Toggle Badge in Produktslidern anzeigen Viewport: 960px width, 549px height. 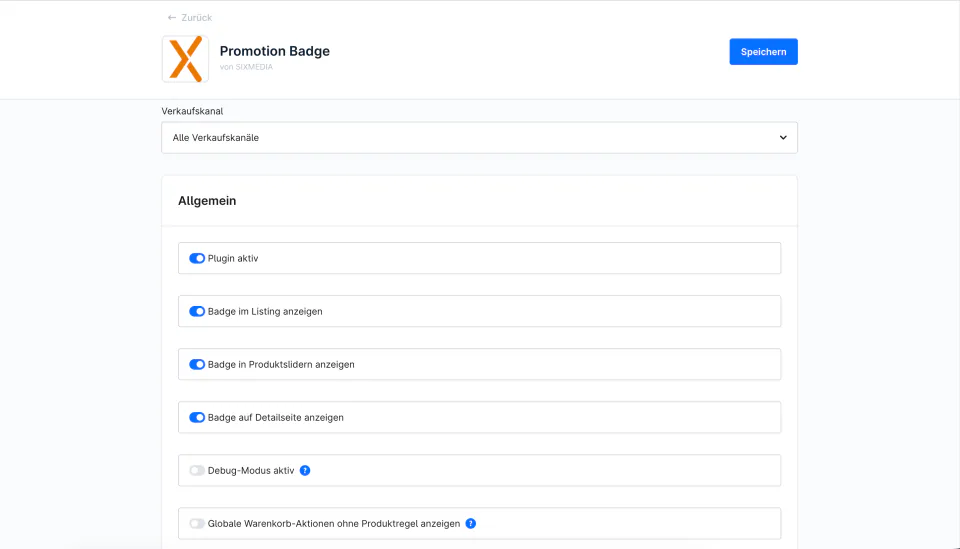[x=197, y=364]
